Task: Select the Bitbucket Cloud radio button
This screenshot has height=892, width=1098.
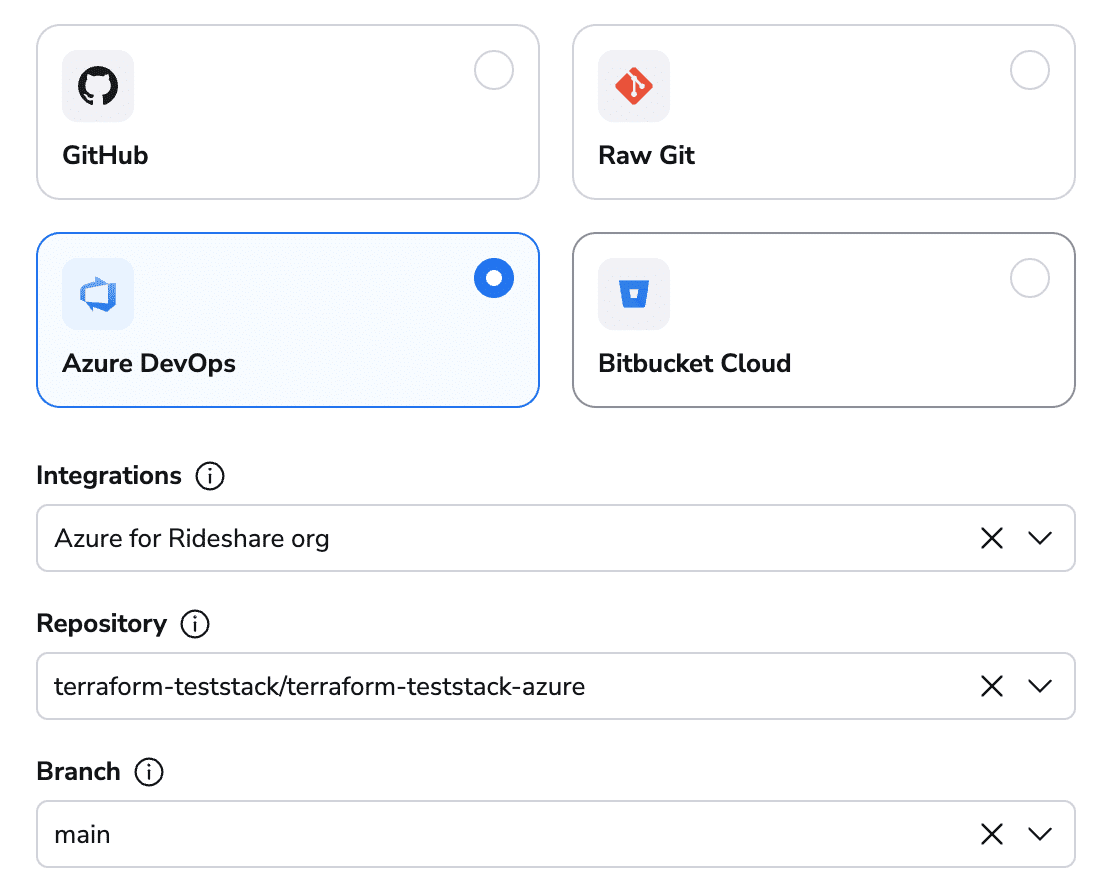Action: pos(1029,278)
